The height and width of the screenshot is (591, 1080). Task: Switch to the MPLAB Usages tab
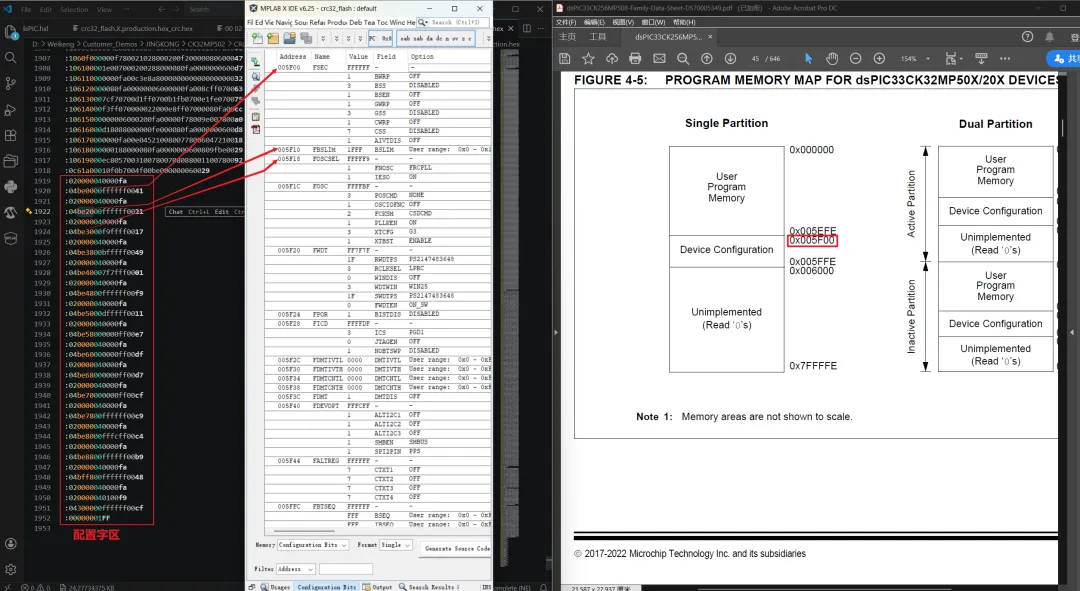pyautogui.click(x=275, y=587)
